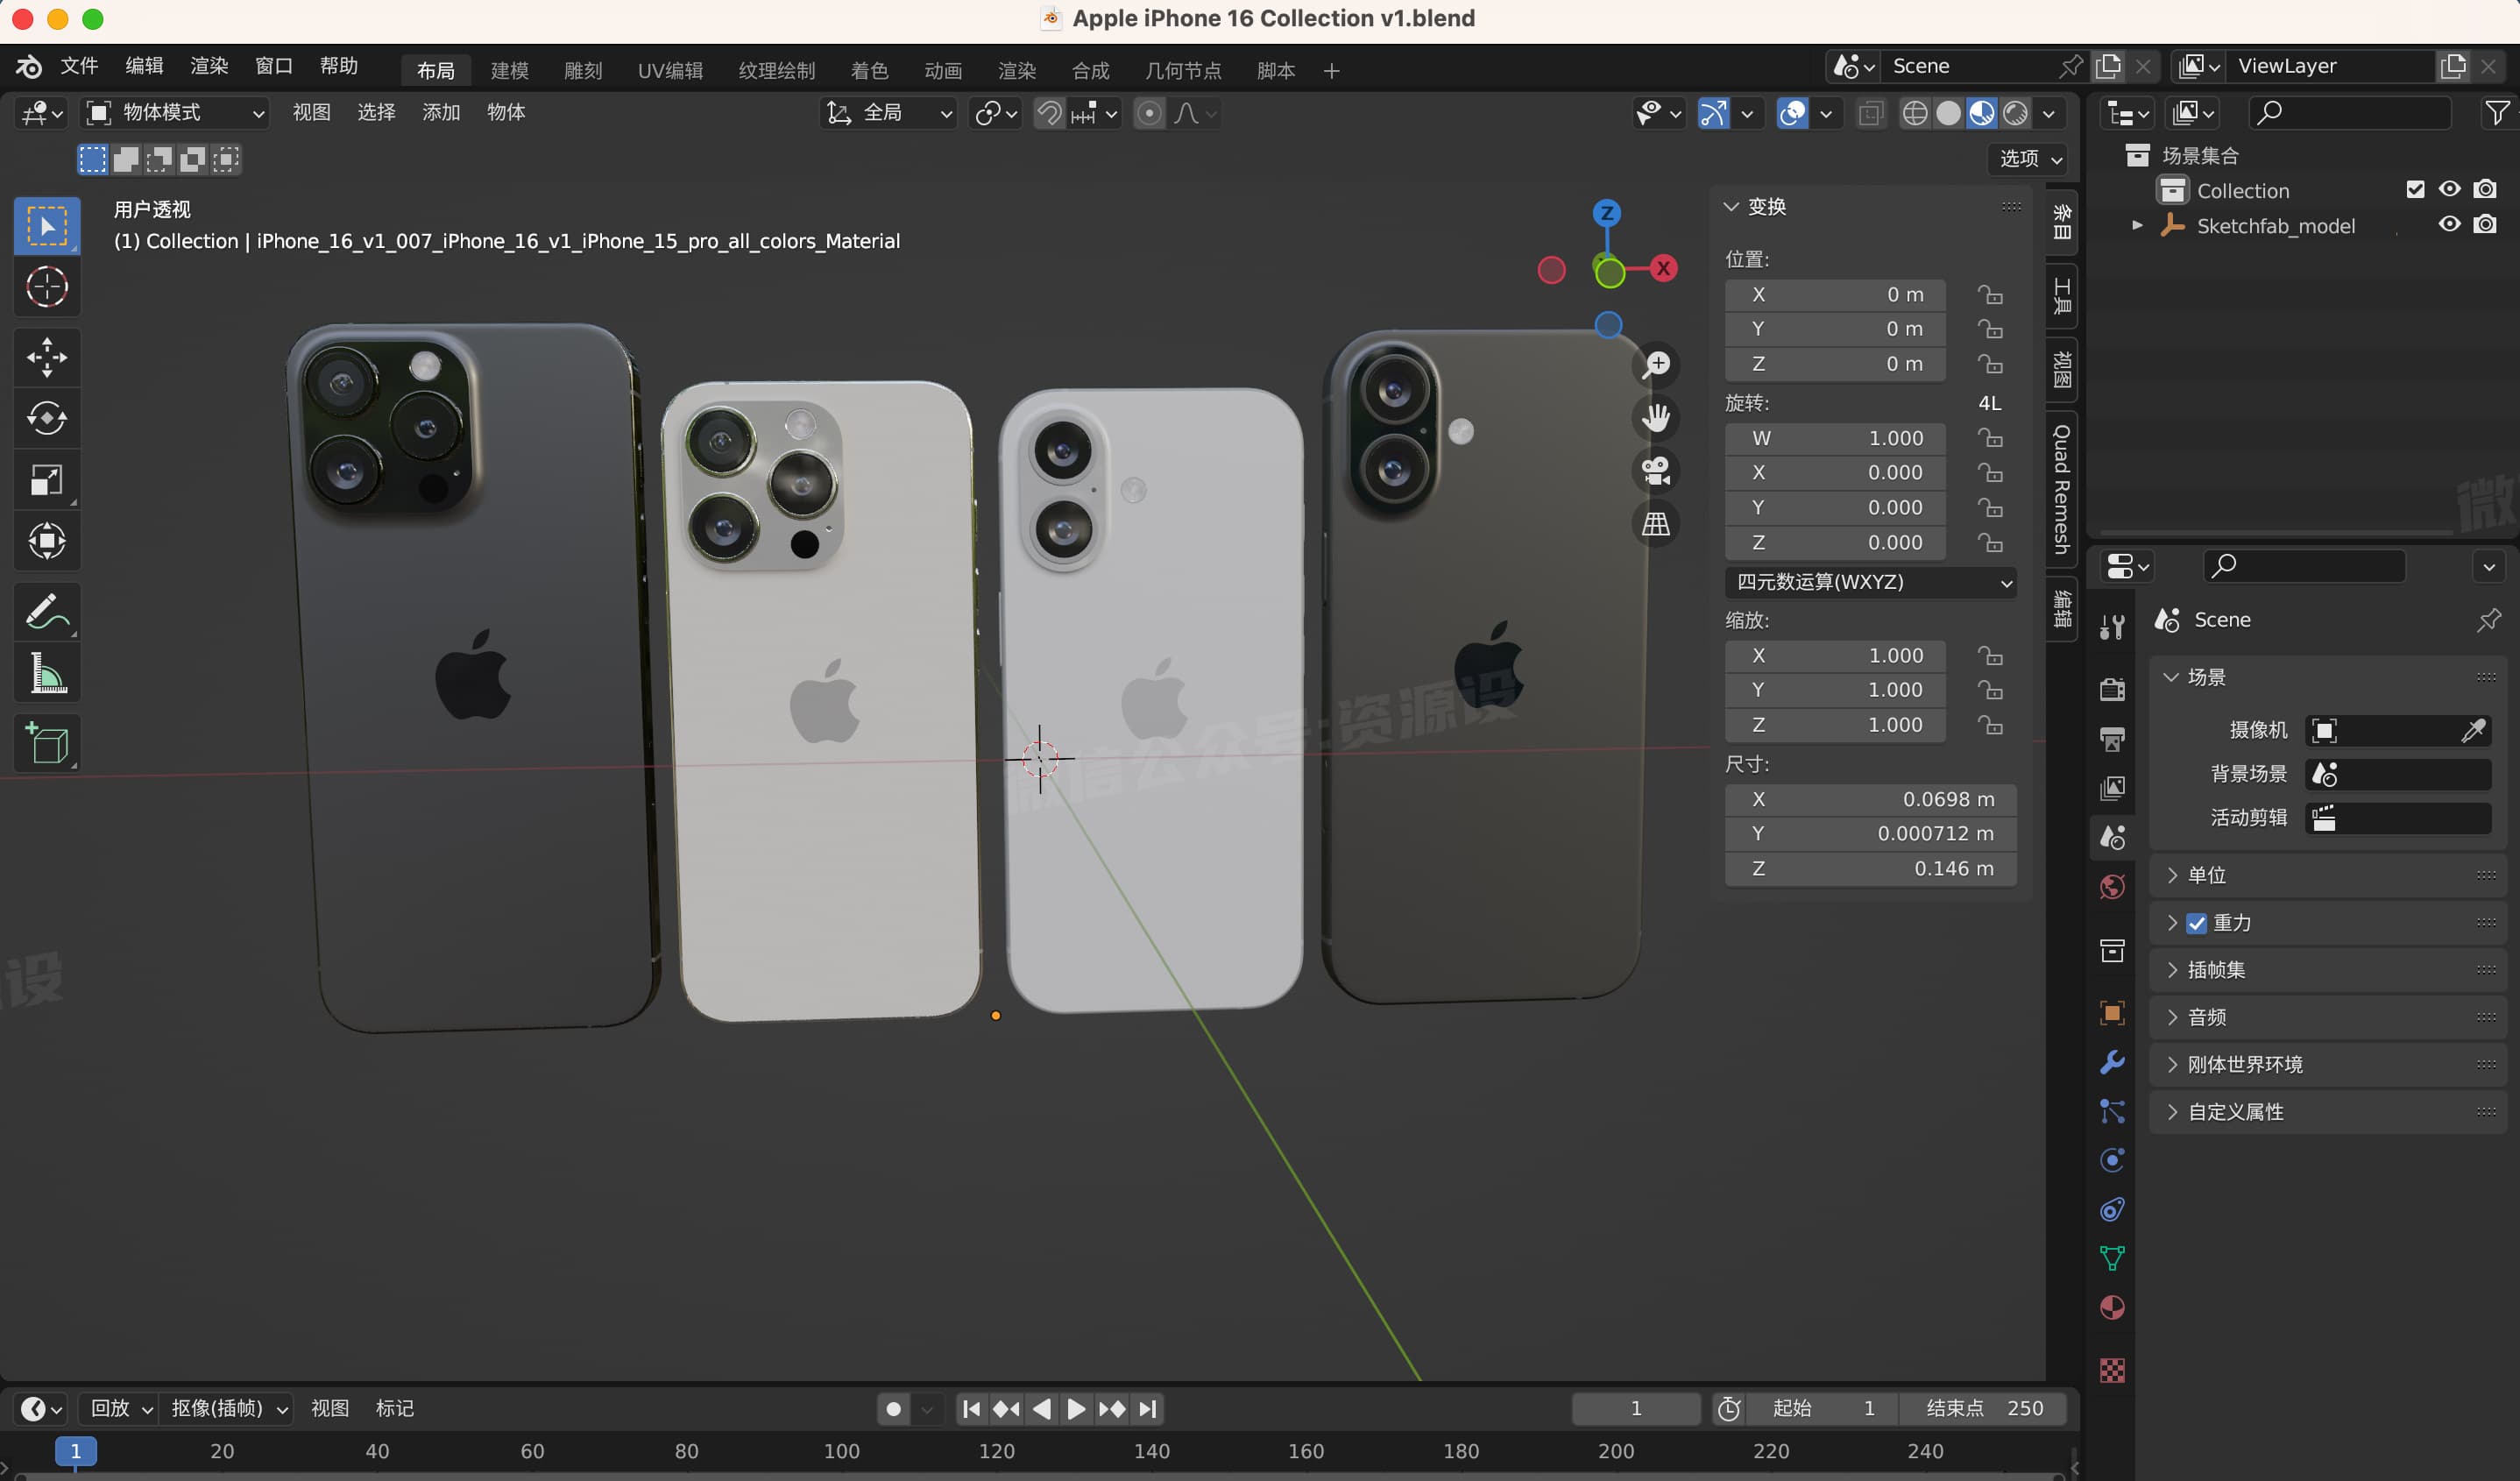Disable Collection in renders camera icon
This screenshot has height=1481, width=2520.
[2485, 189]
